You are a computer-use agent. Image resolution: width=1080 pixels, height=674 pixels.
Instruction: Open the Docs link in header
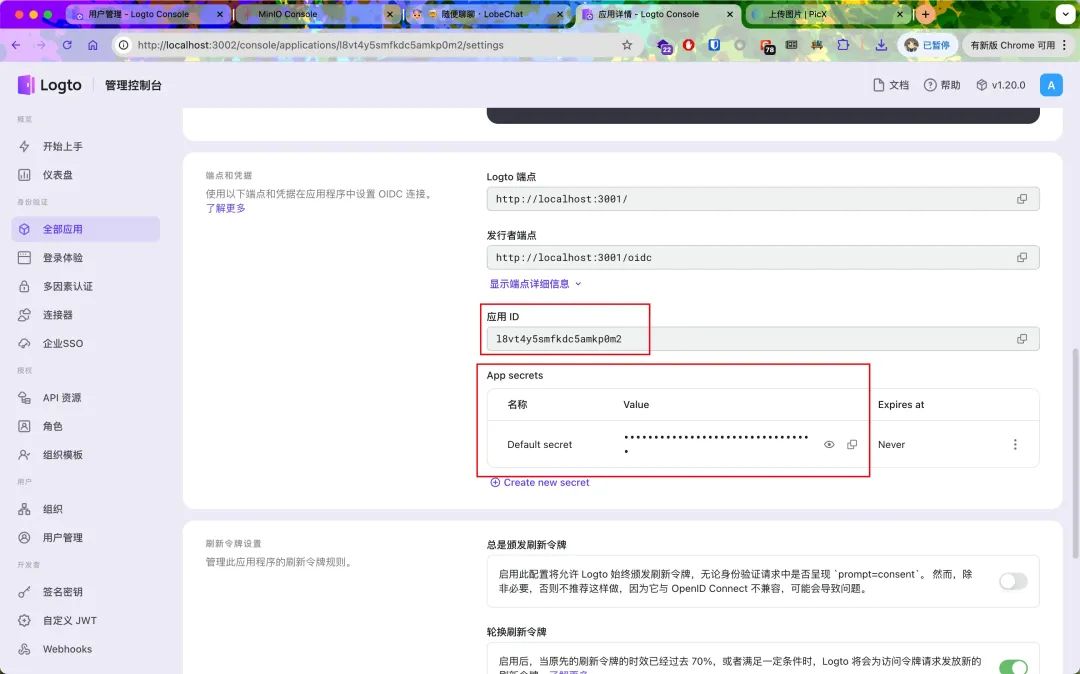coord(891,85)
